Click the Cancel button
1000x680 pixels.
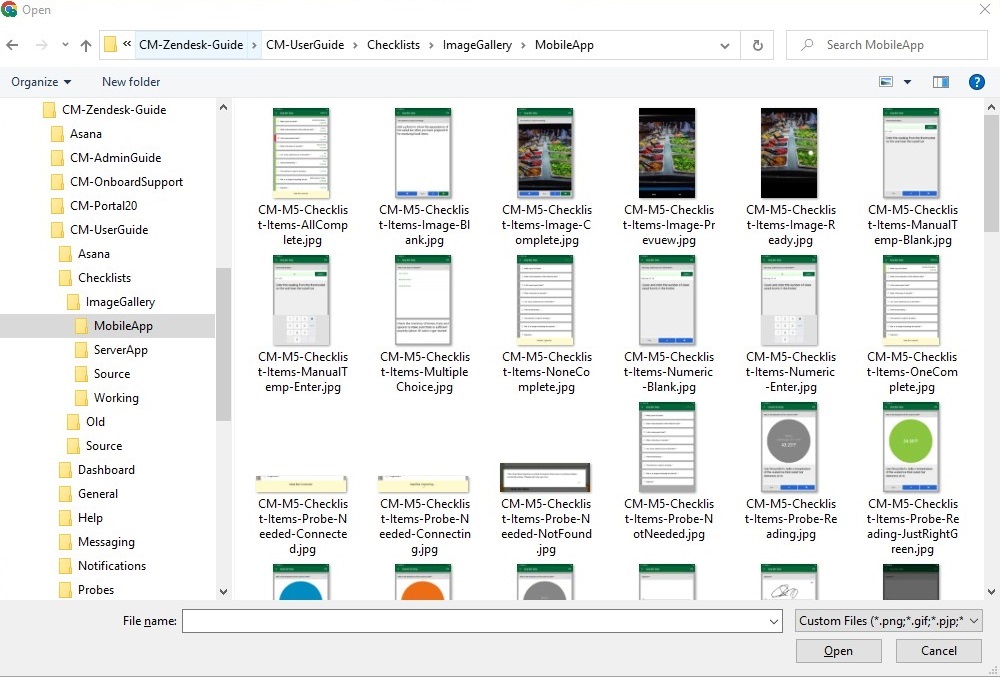click(938, 651)
